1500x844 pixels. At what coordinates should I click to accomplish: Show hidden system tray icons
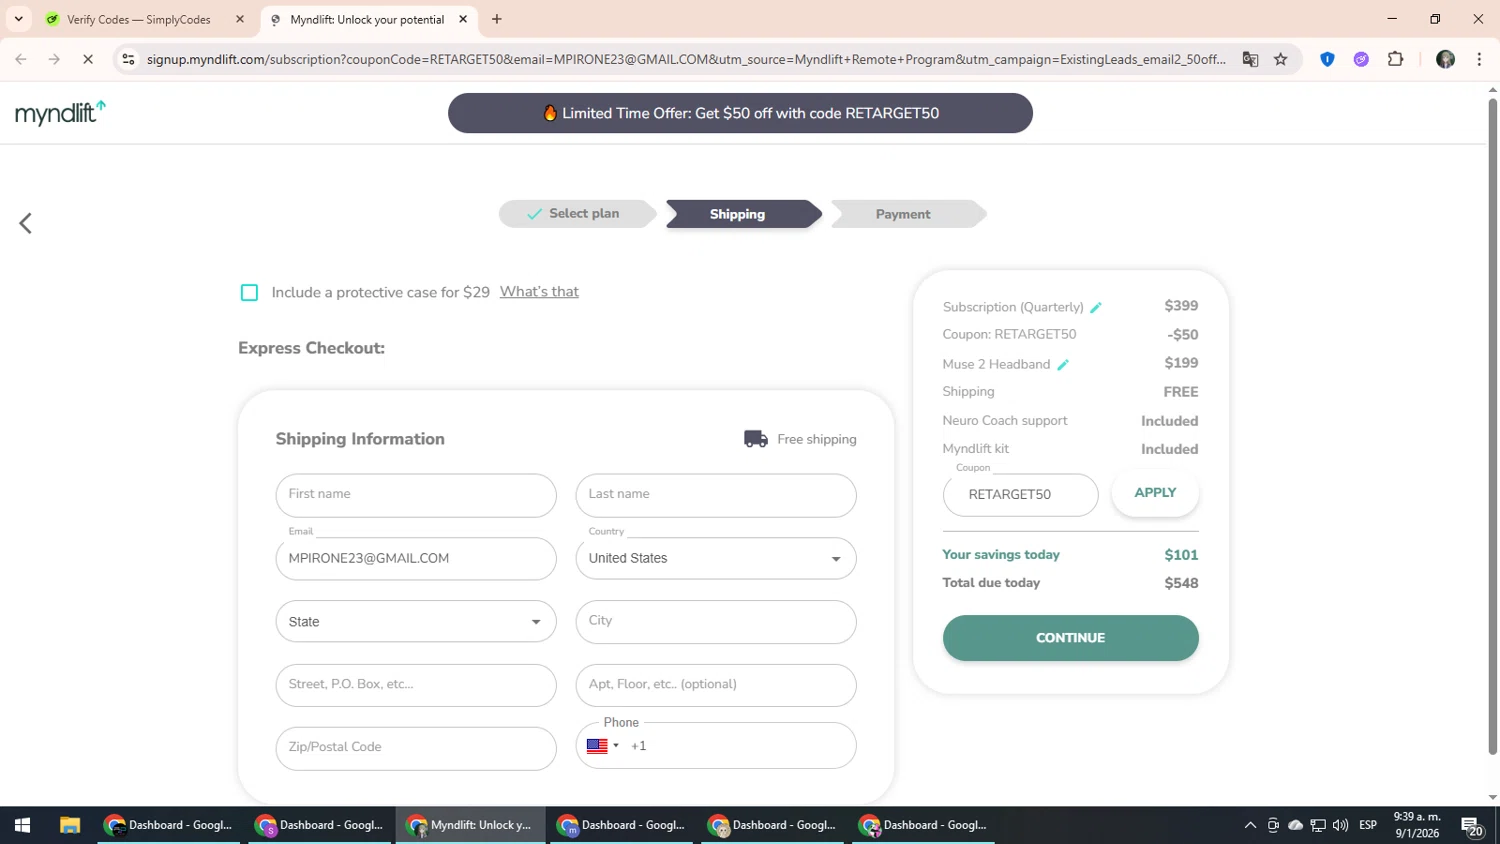click(x=1250, y=825)
